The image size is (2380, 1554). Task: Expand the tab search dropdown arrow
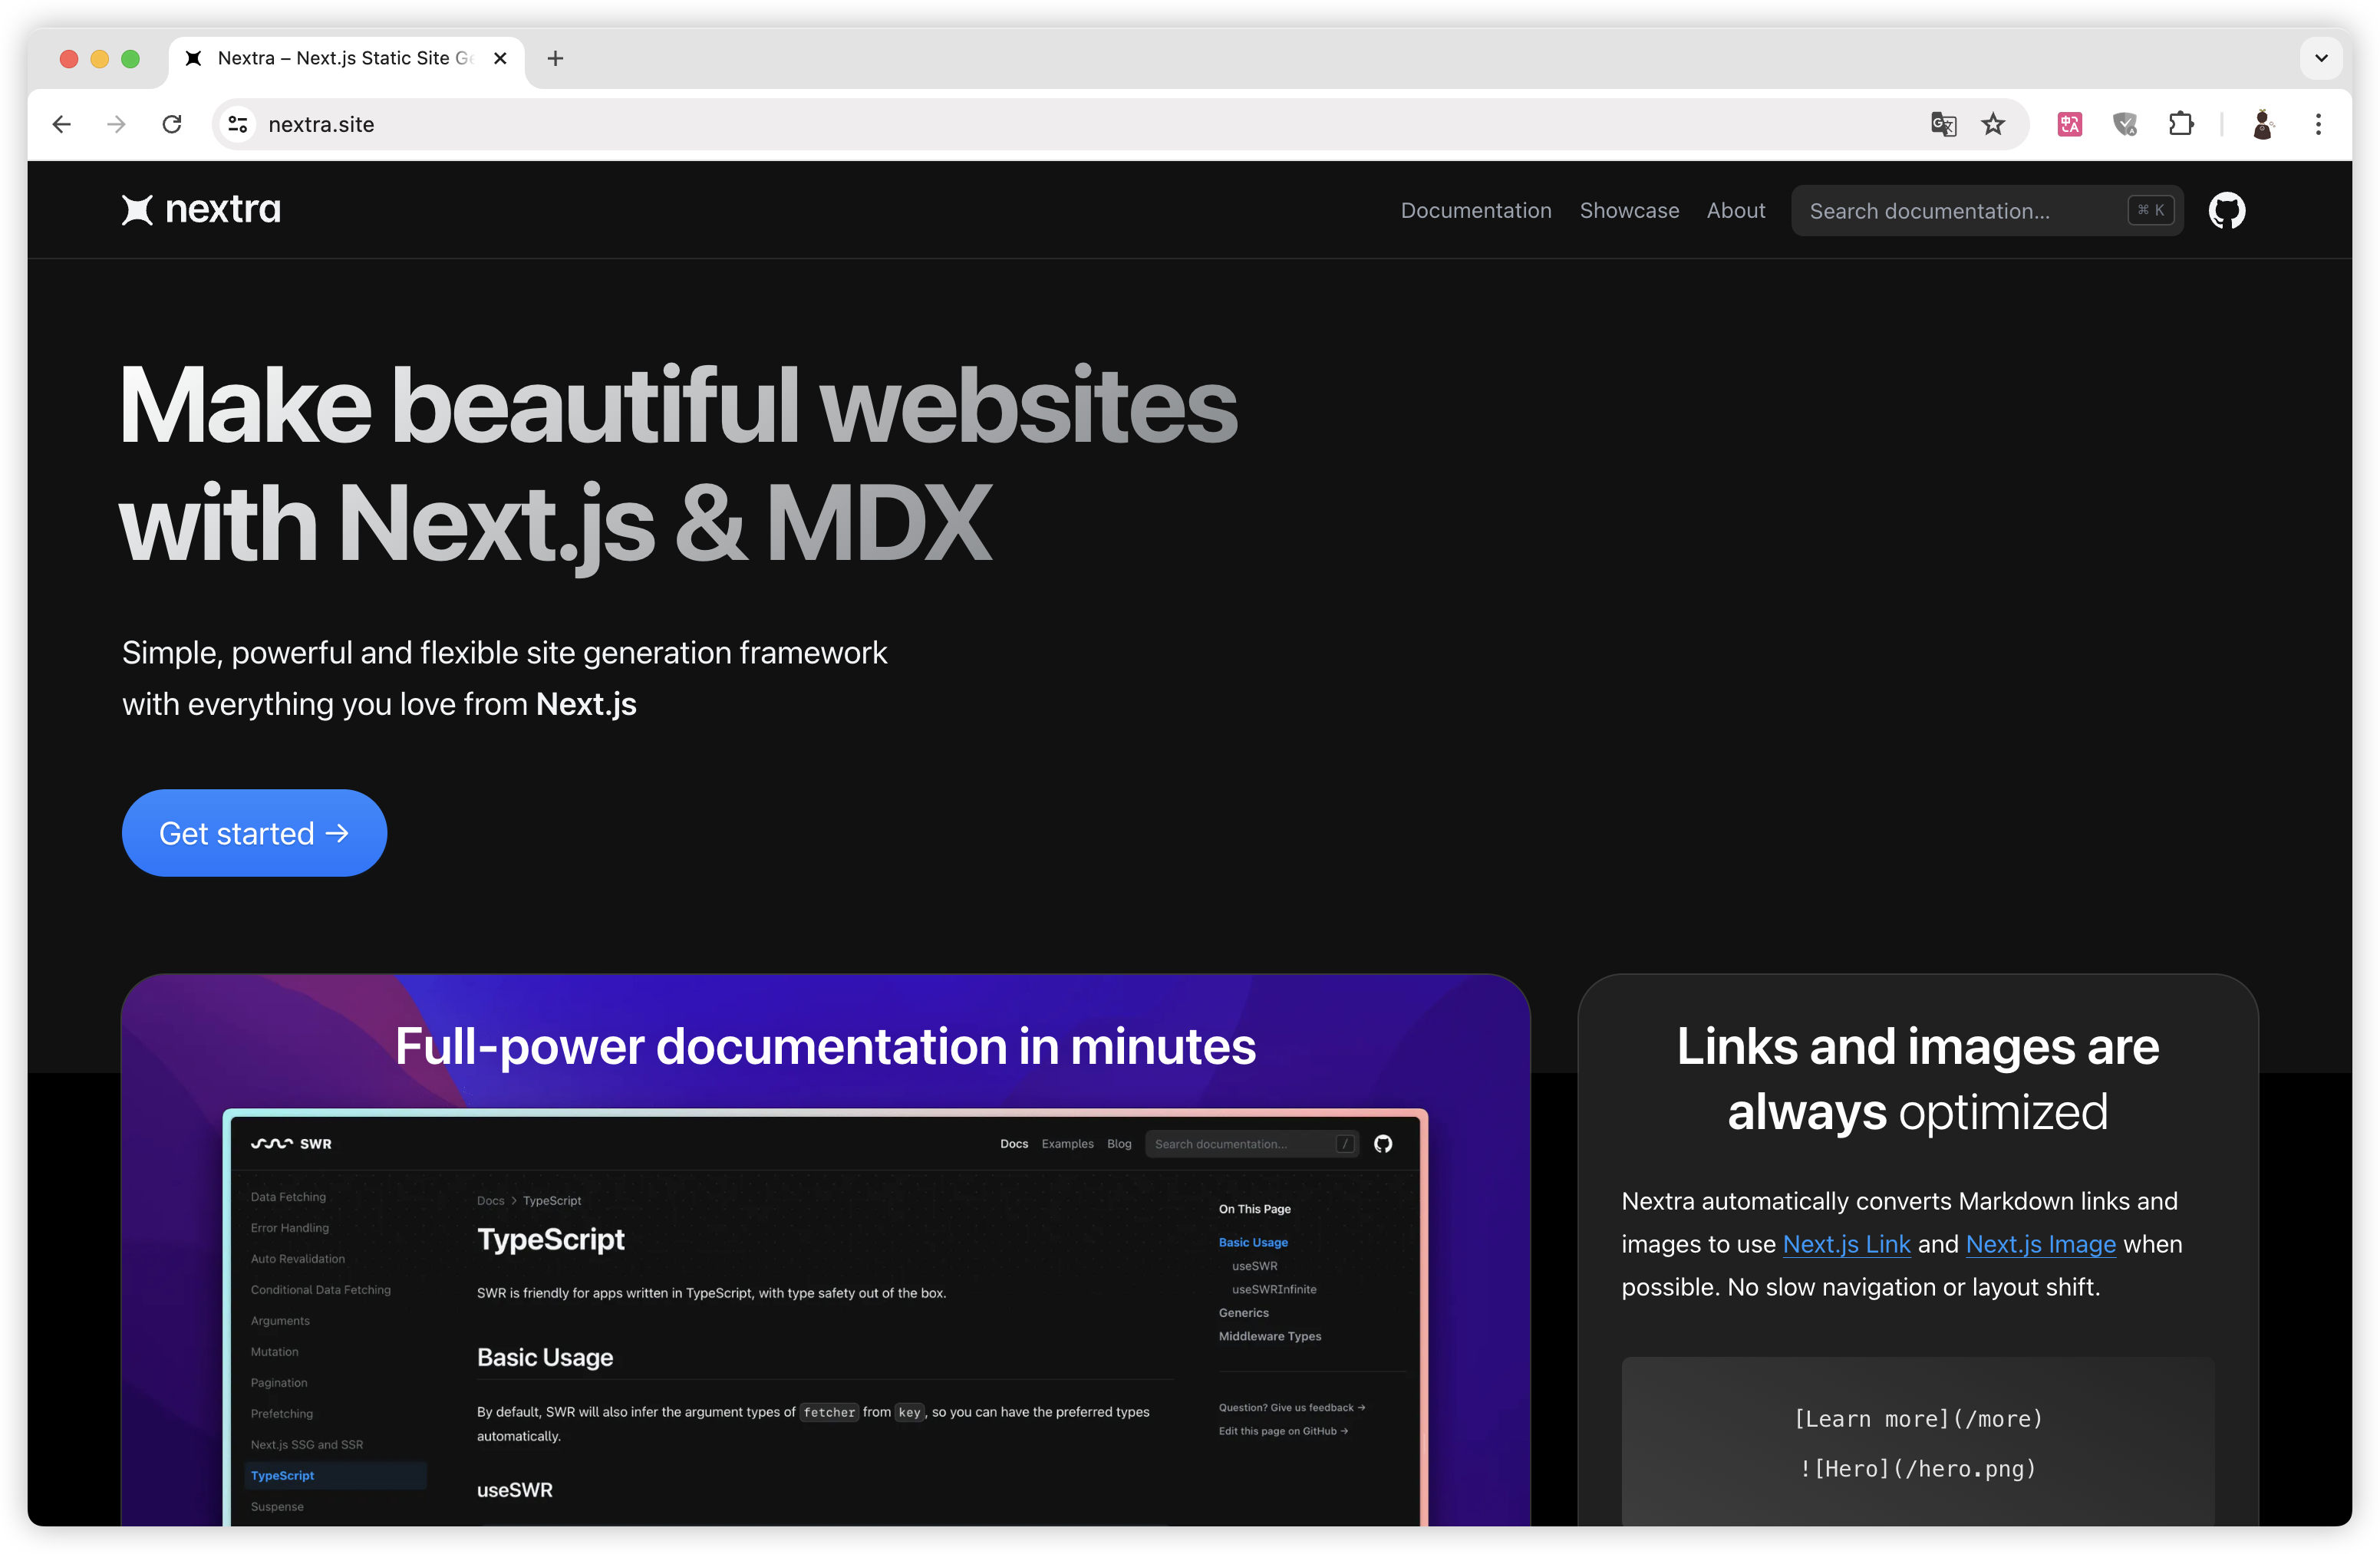pyautogui.click(x=2321, y=58)
